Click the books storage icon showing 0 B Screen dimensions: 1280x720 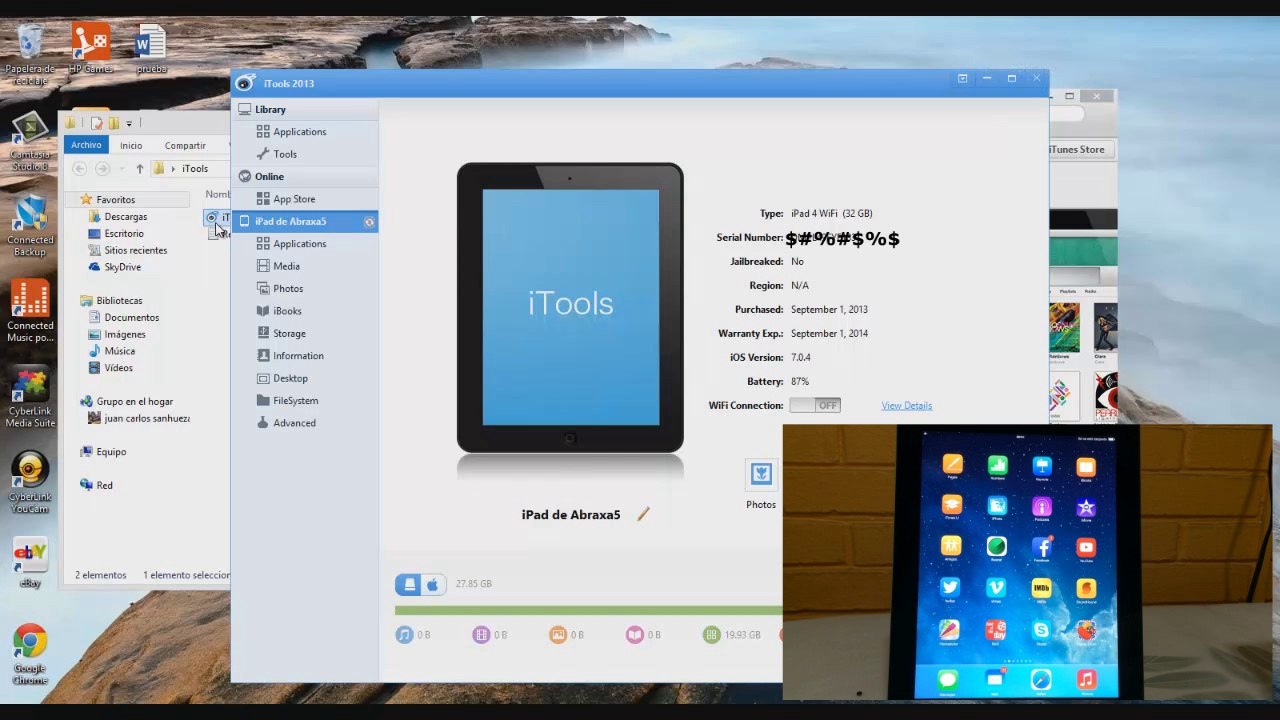click(635, 634)
